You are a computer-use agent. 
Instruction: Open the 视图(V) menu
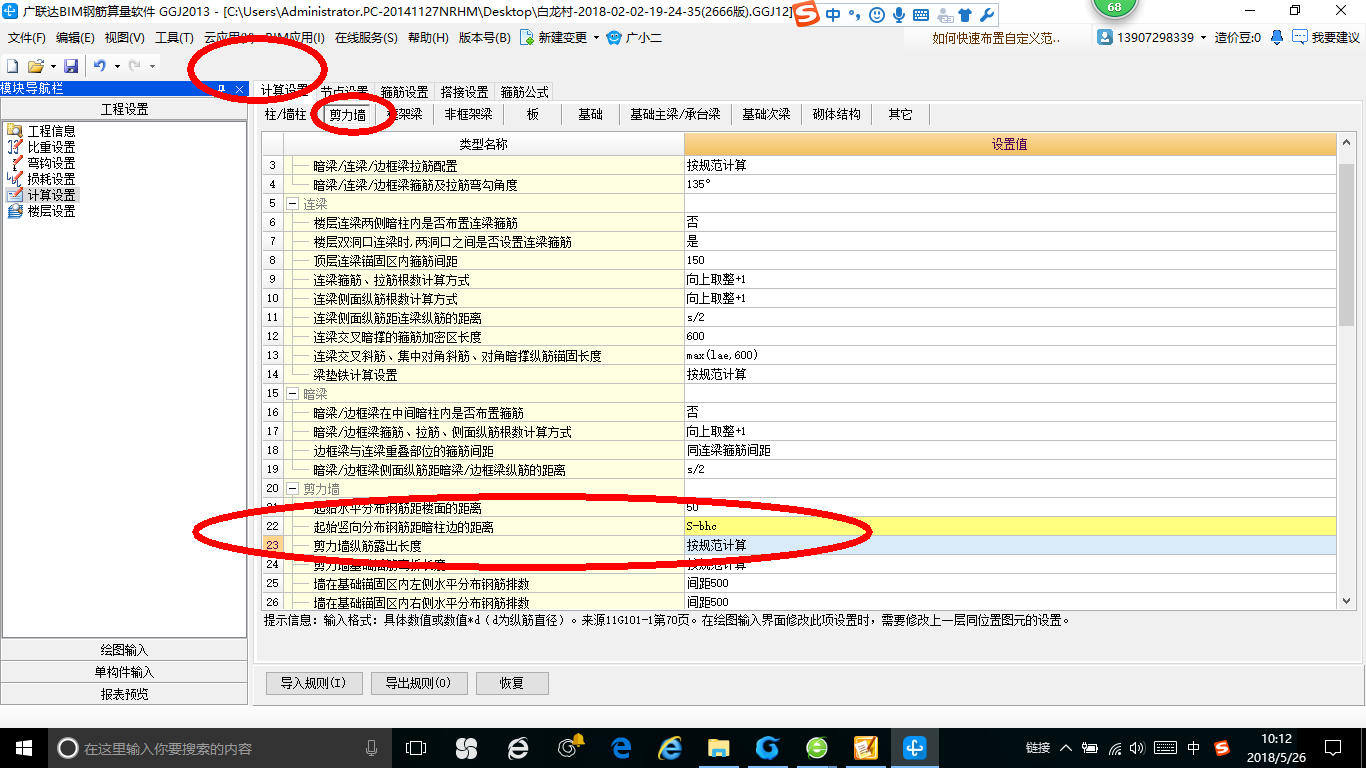[x=125, y=38]
